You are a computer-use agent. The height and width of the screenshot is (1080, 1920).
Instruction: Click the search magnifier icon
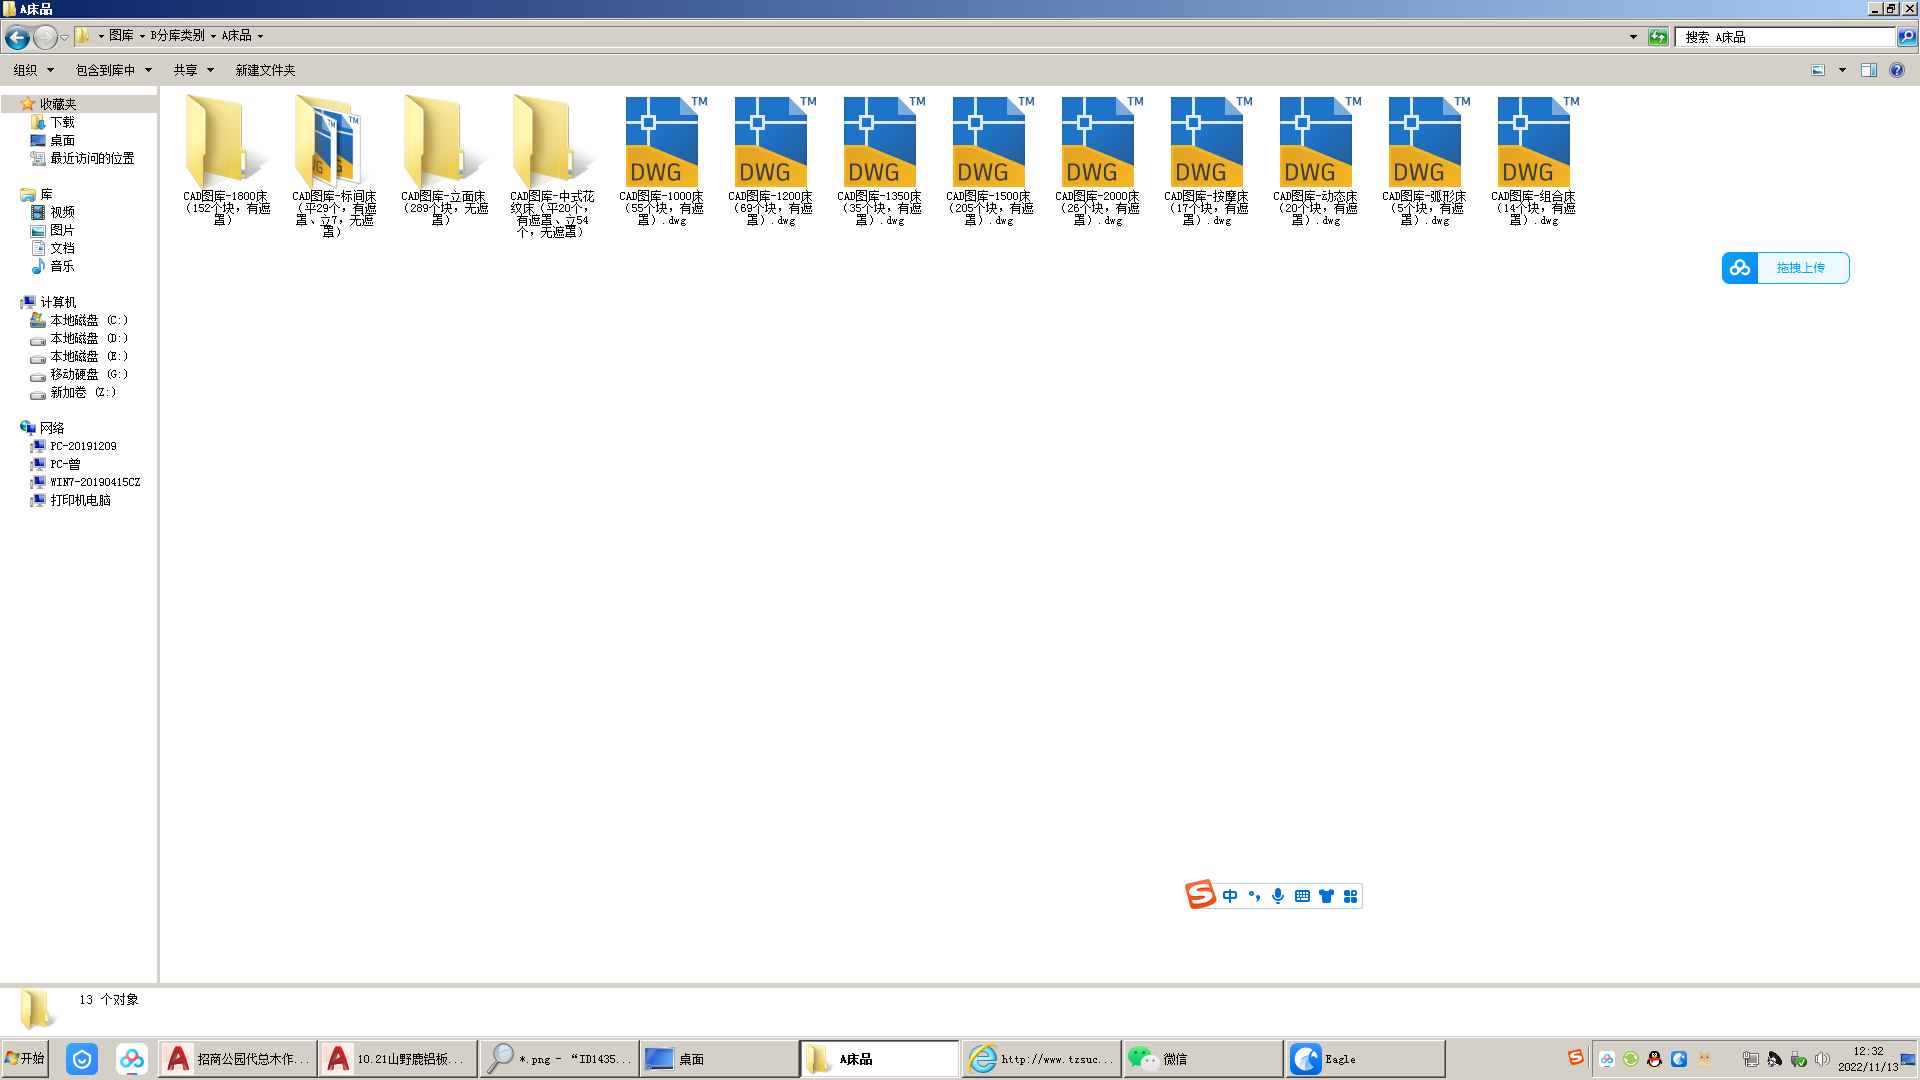click(x=1907, y=37)
